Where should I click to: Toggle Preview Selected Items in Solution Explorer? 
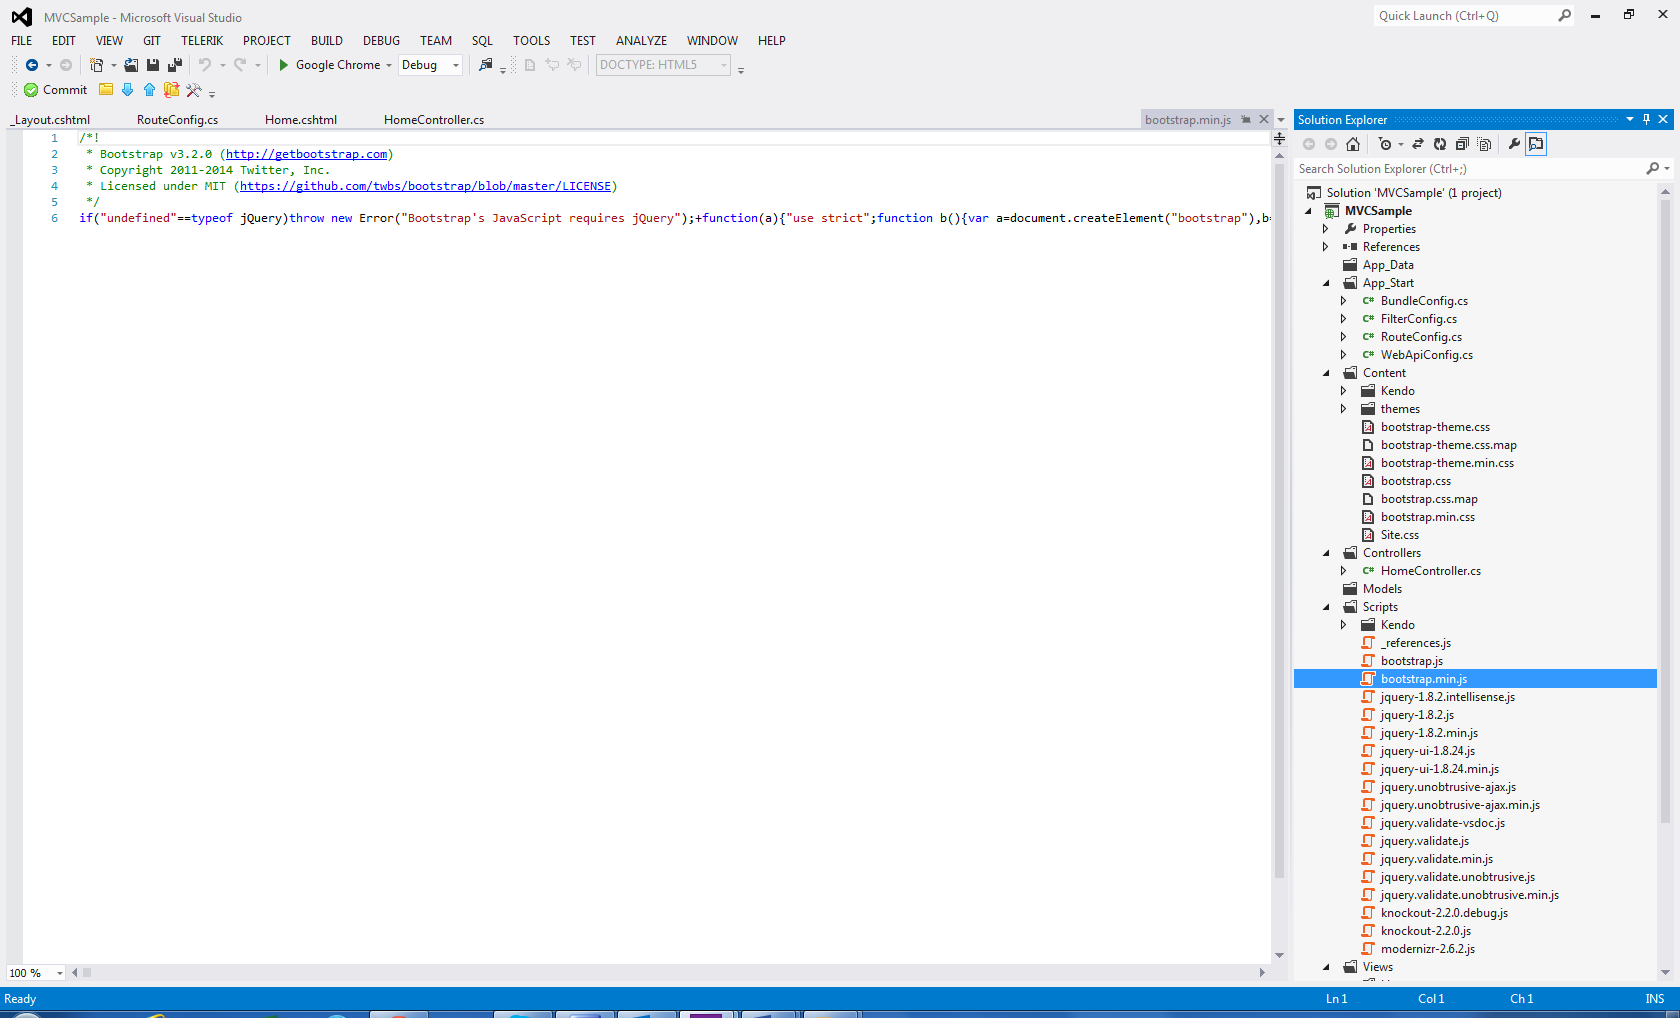pyautogui.click(x=1536, y=144)
